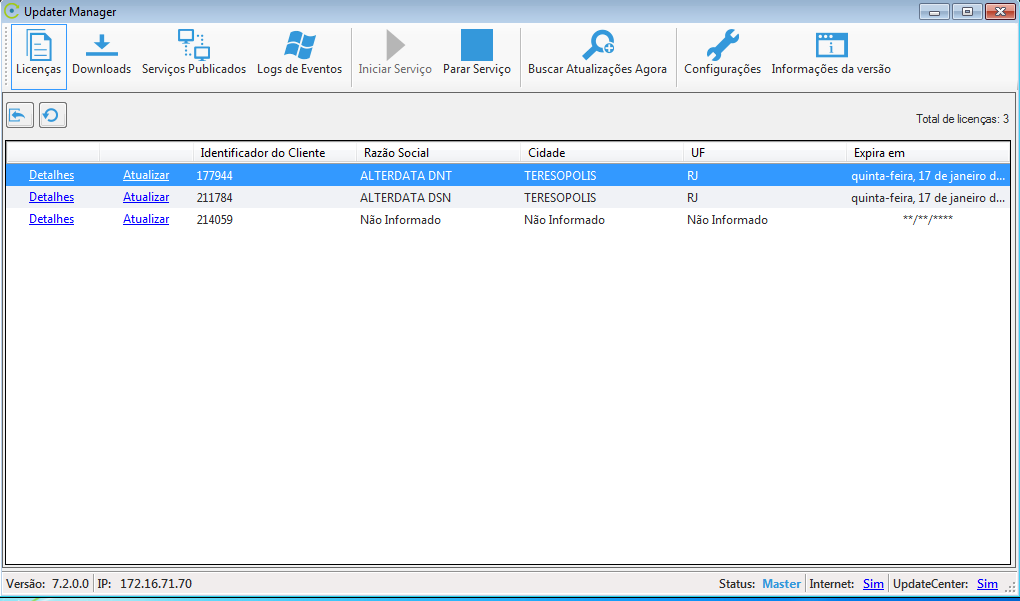Click client identifier 211784
Viewport: 1020px width, 601px height.
214,198
